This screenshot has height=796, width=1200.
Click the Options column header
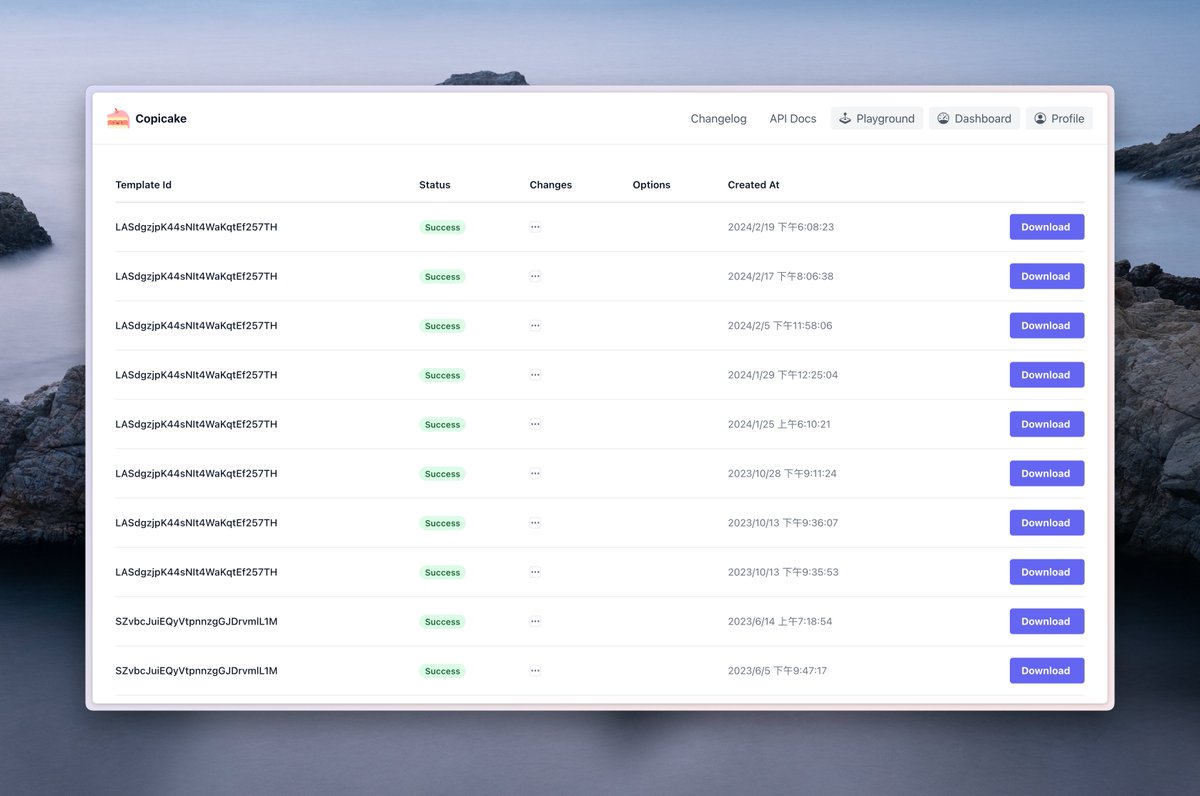[x=652, y=185]
